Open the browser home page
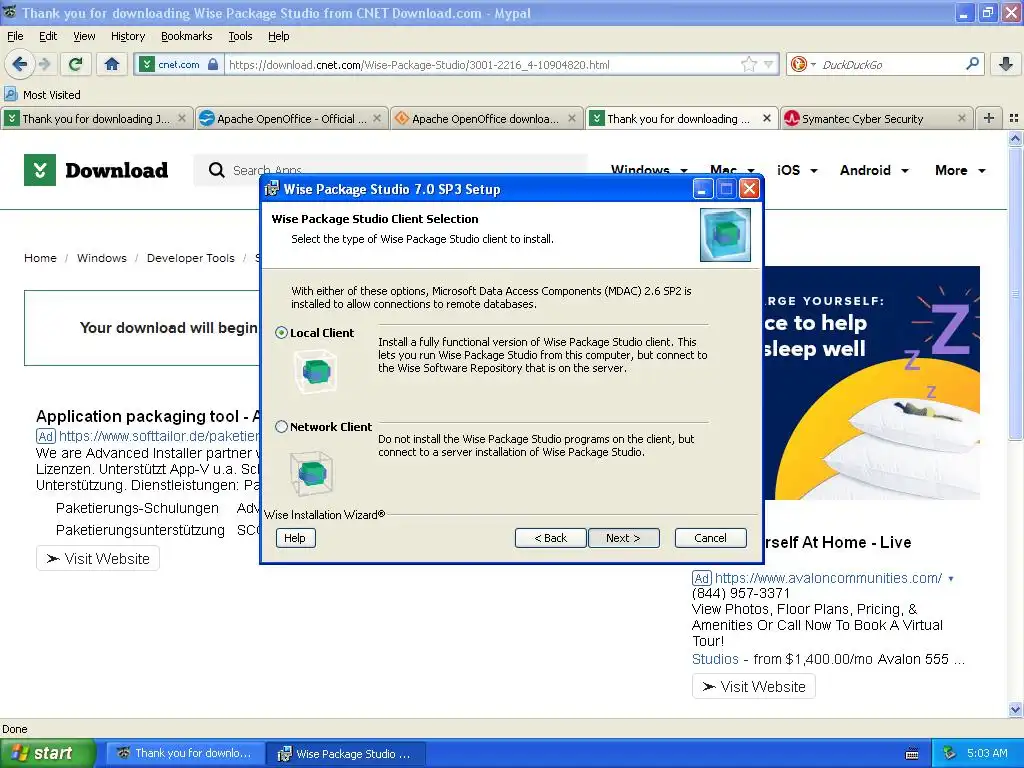 click(x=112, y=64)
